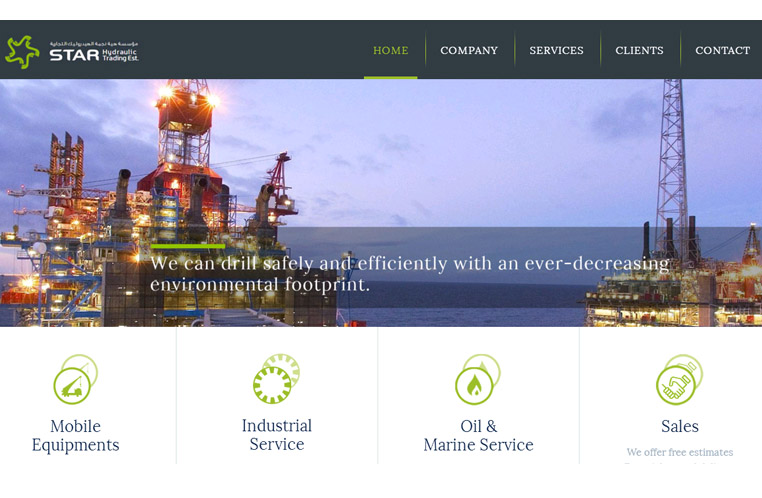Click the flame Oil & Marine icon

coord(478,379)
